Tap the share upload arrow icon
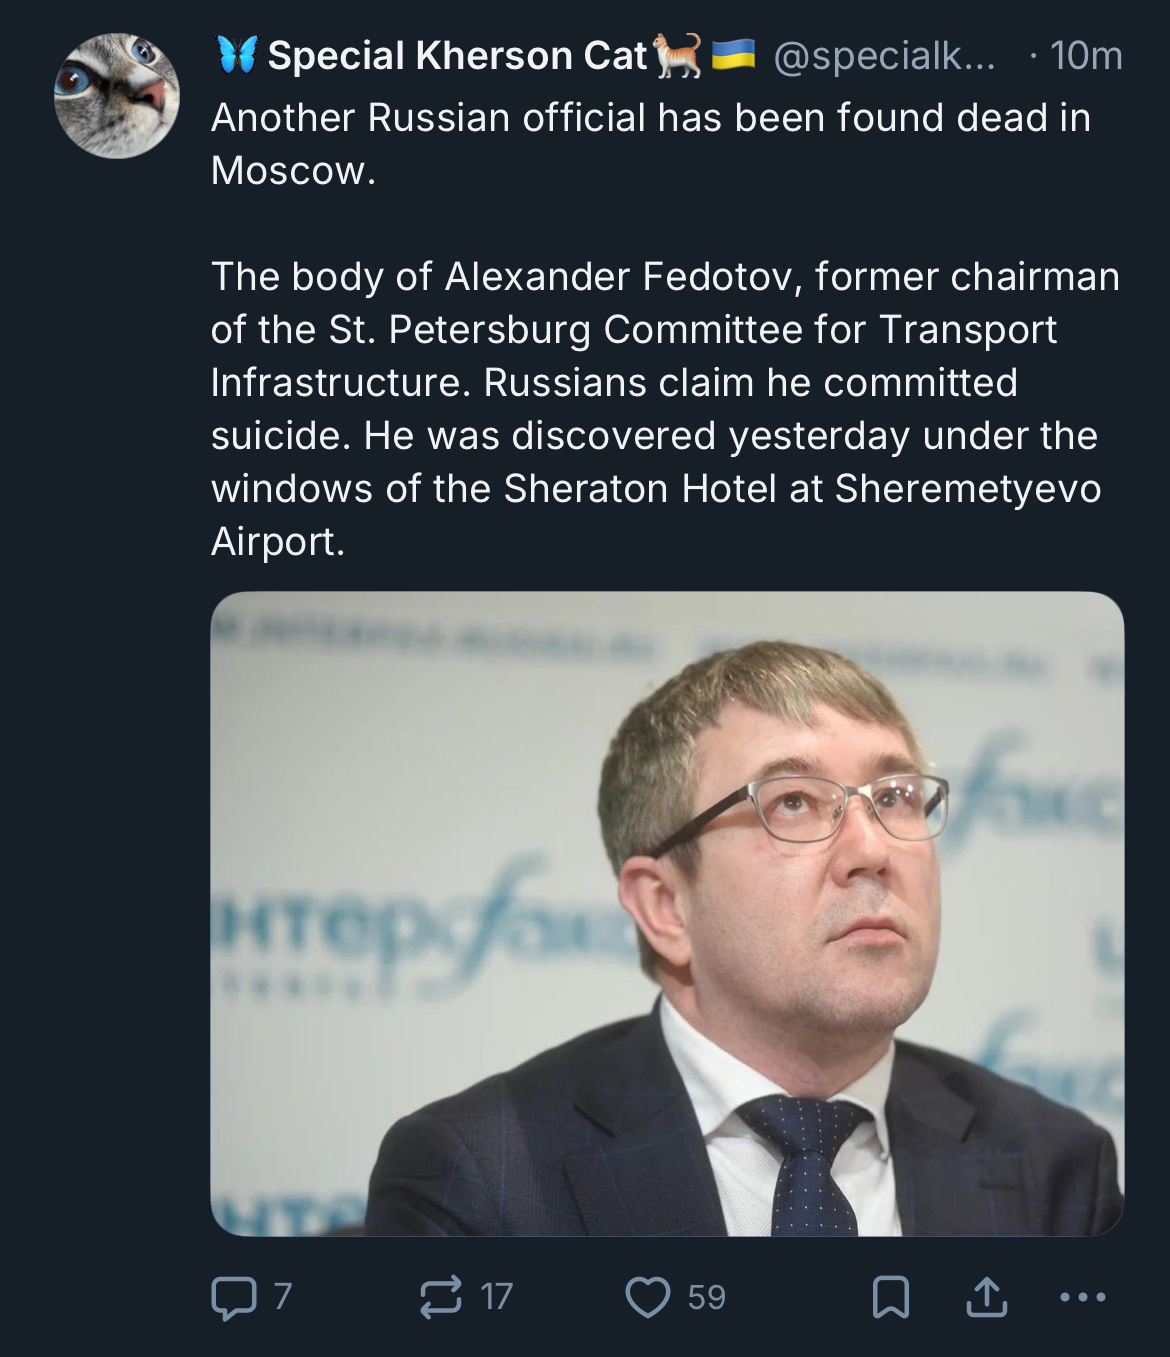 (987, 1297)
